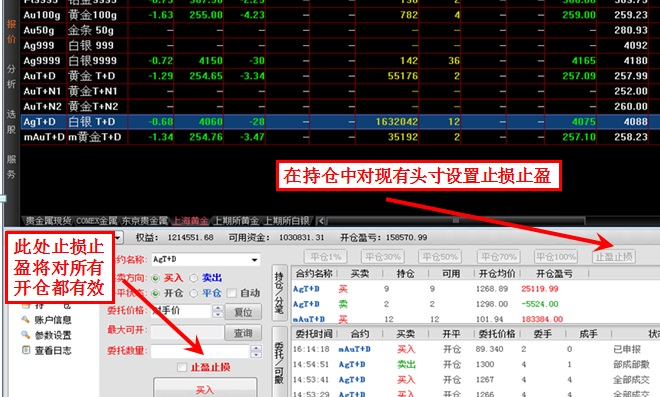Enable the 止盈止损 checkbox

182,368
